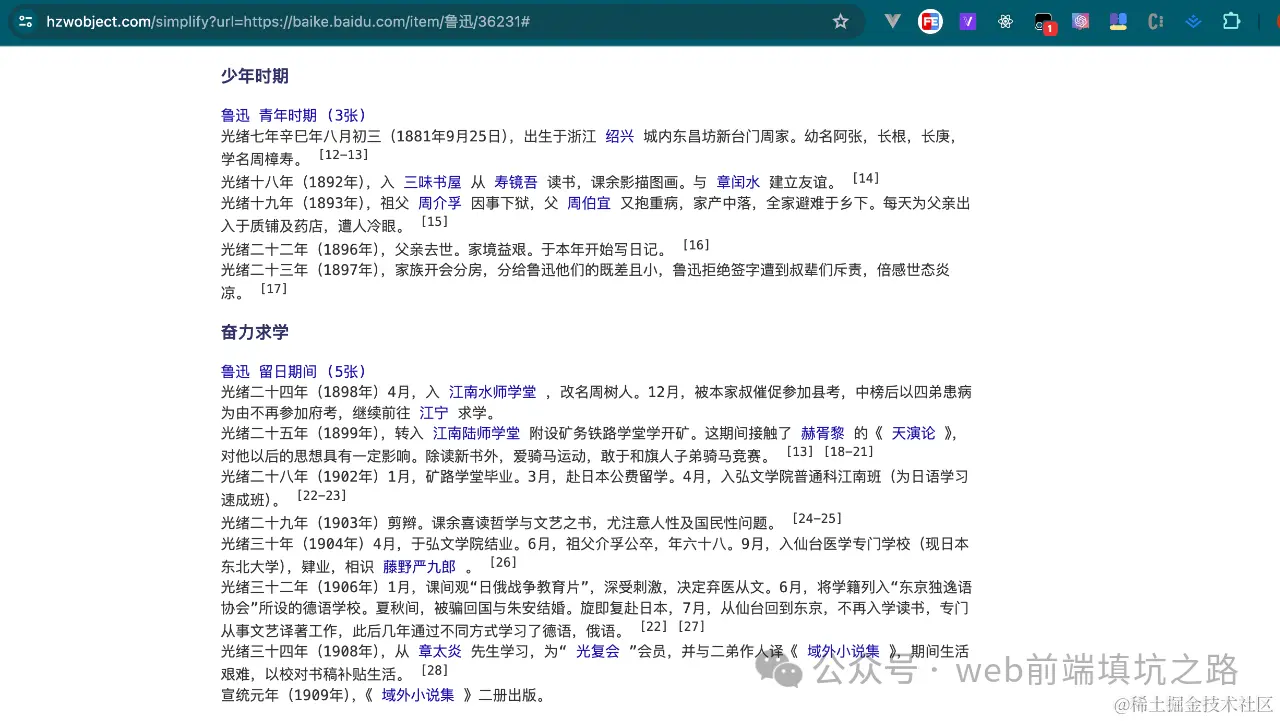The width and height of the screenshot is (1280, 721).
Task: Open the 藤野严九郎 link
Action: (x=419, y=566)
